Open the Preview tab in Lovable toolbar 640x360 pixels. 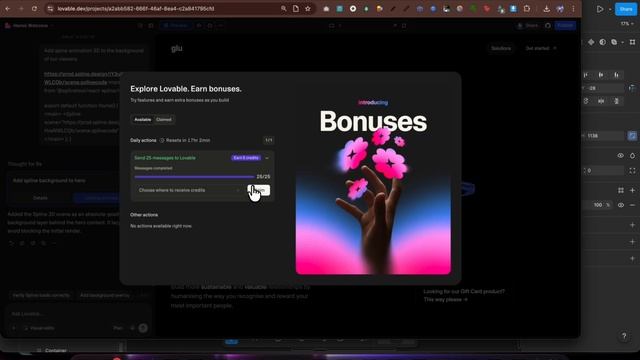(175, 25)
